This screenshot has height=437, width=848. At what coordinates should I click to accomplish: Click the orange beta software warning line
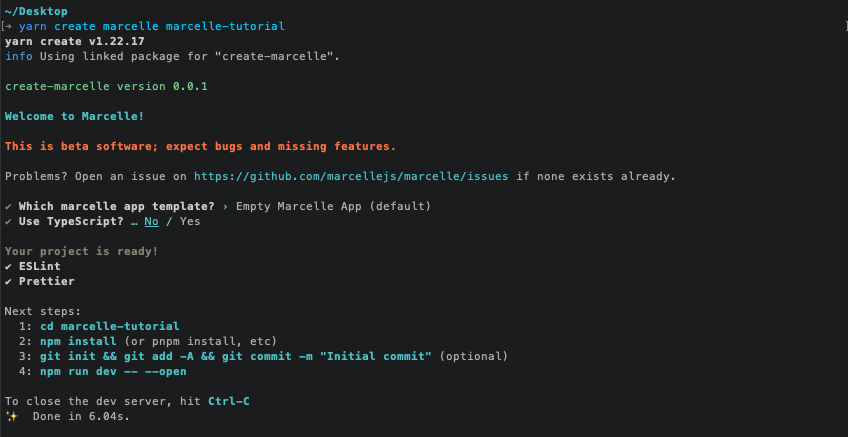click(x=201, y=147)
